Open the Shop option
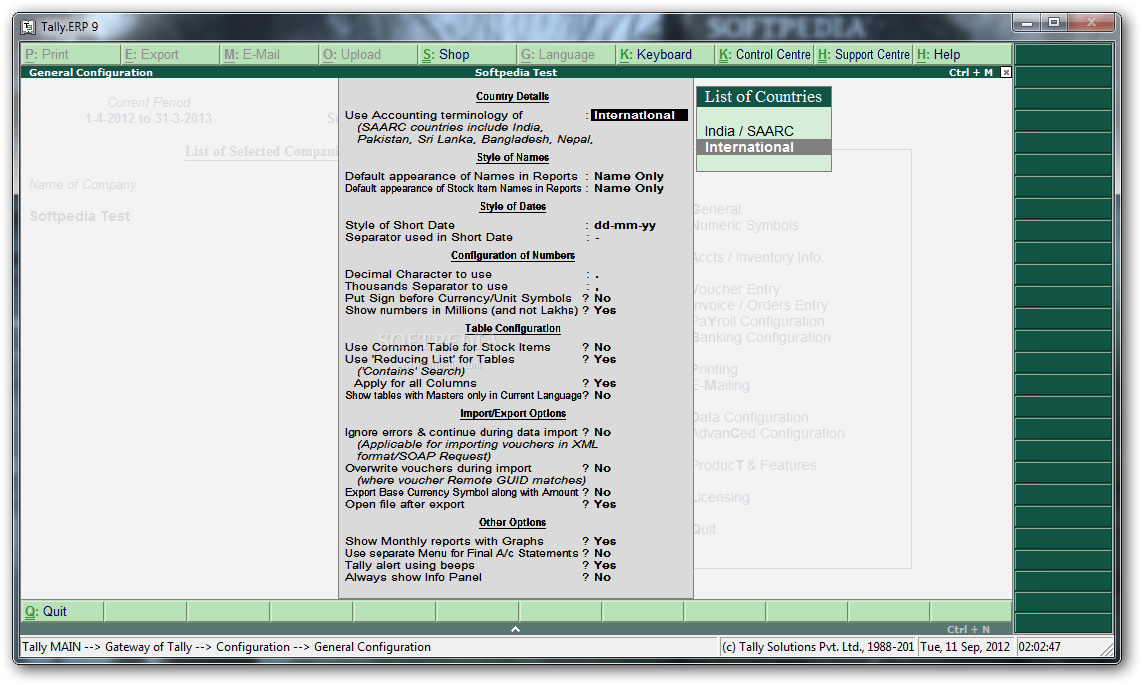1142x685 pixels. coord(468,55)
